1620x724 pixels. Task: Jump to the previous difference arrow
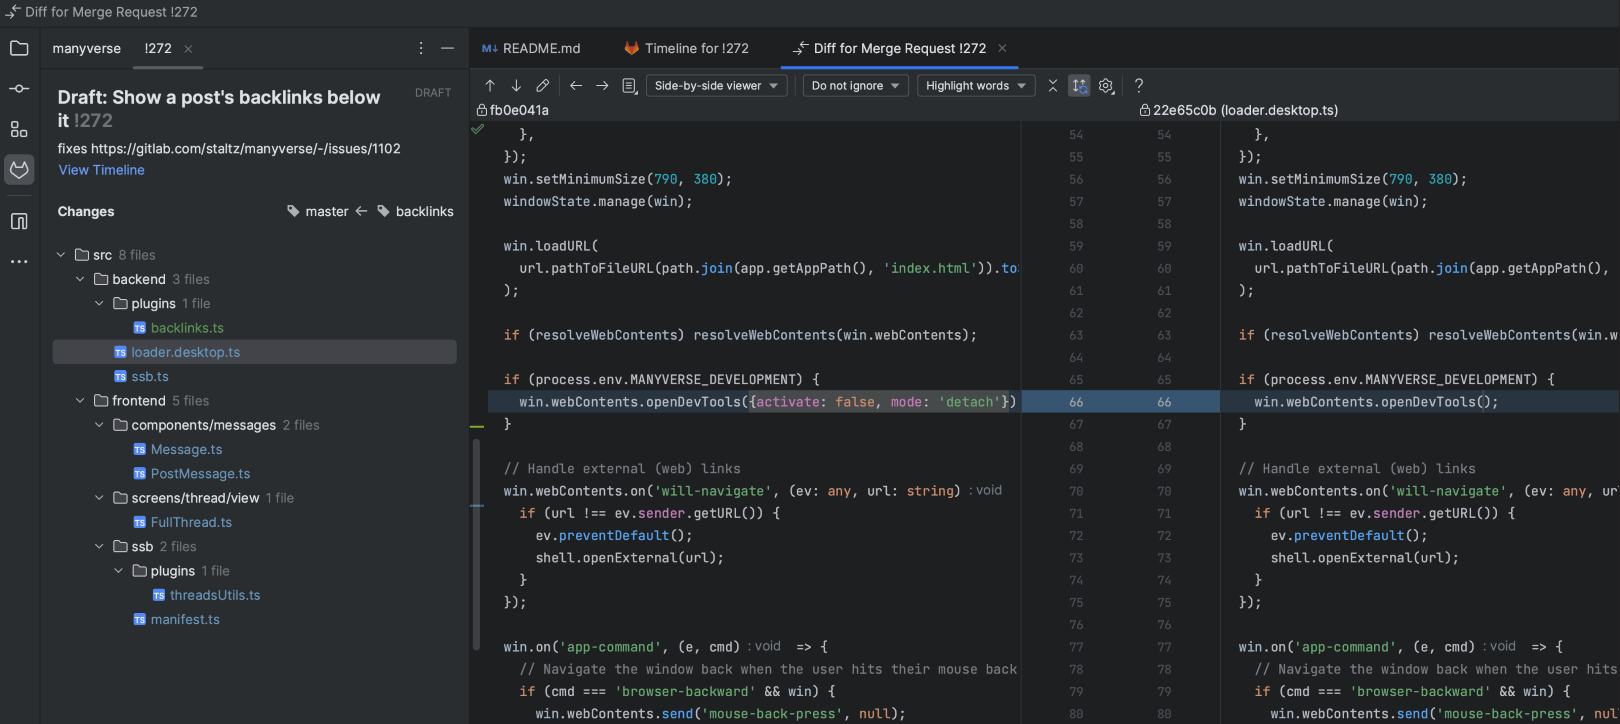click(x=490, y=86)
